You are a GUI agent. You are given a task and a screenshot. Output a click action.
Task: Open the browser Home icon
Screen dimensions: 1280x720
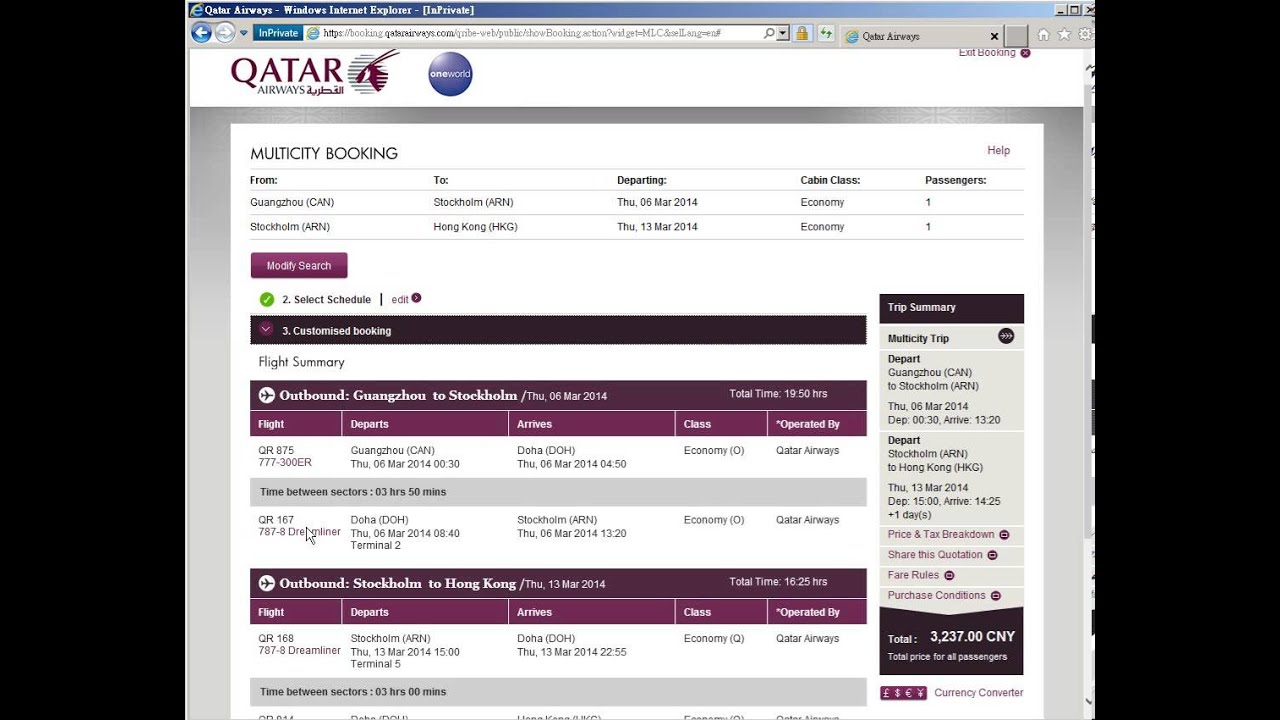(1043, 34)
